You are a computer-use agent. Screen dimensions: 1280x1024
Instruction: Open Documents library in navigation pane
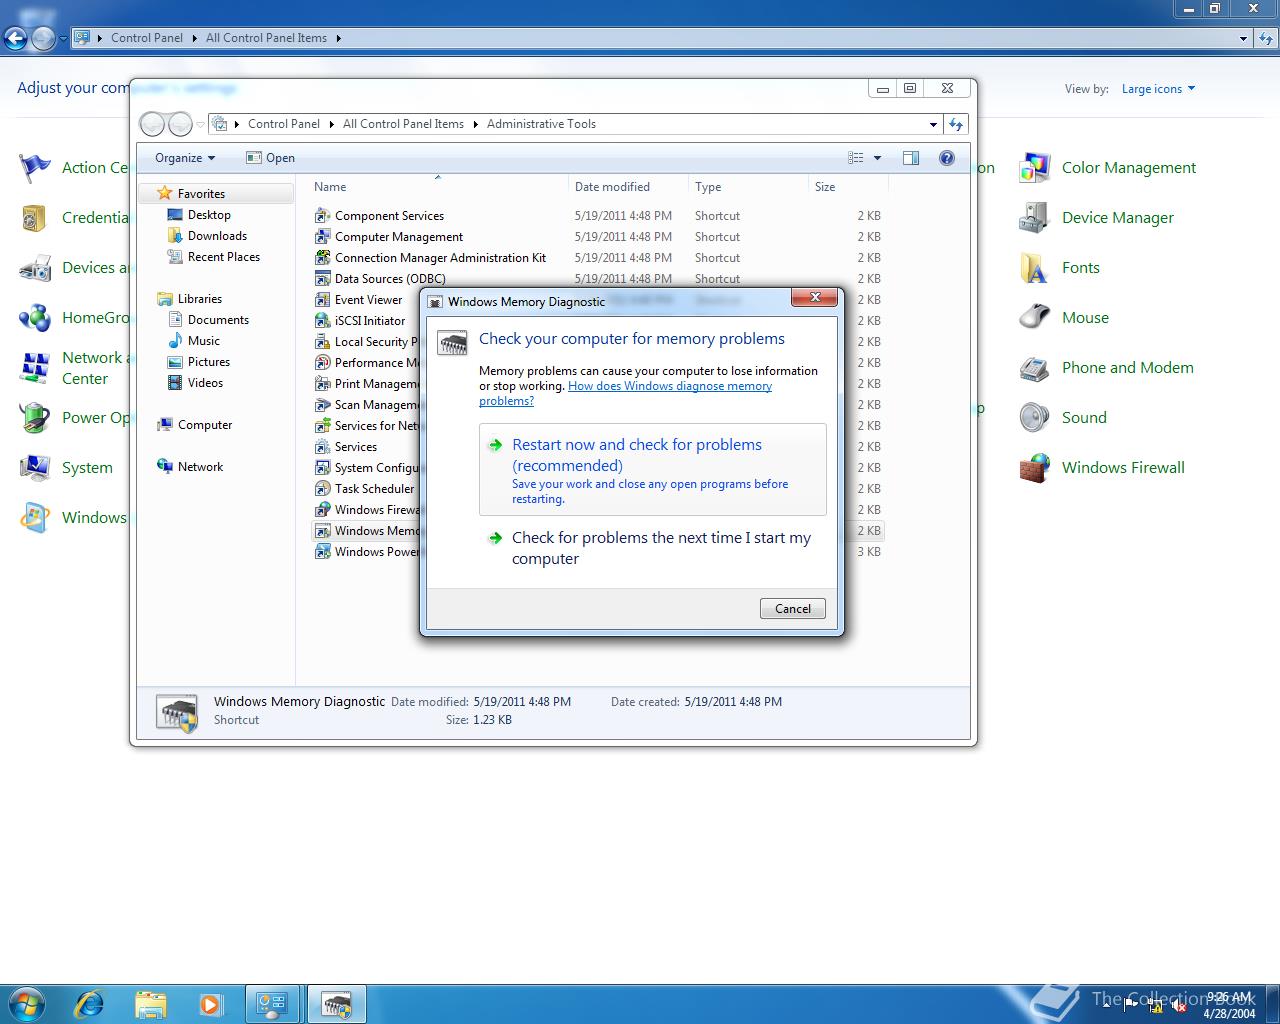[218, 320]
